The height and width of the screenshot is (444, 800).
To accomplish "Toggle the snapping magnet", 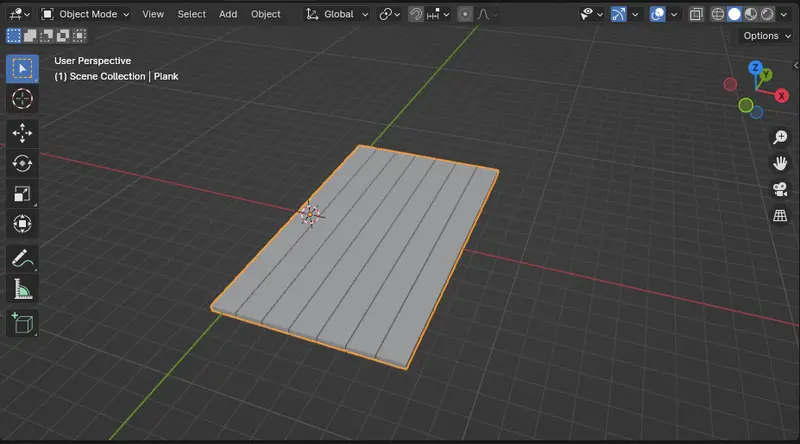I will (416, 15).
